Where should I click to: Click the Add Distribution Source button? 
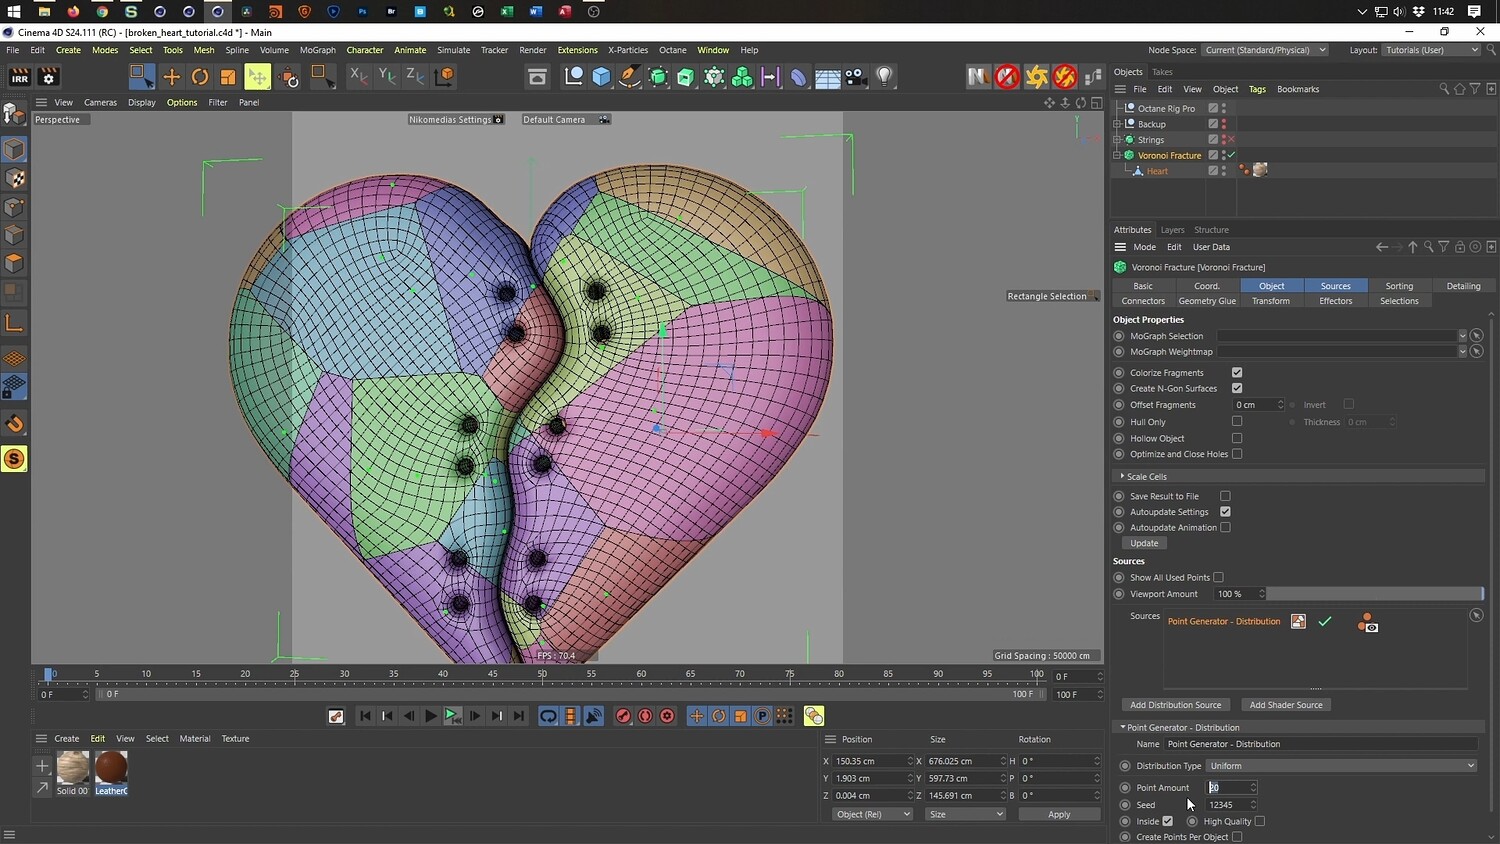point(1175,705)
